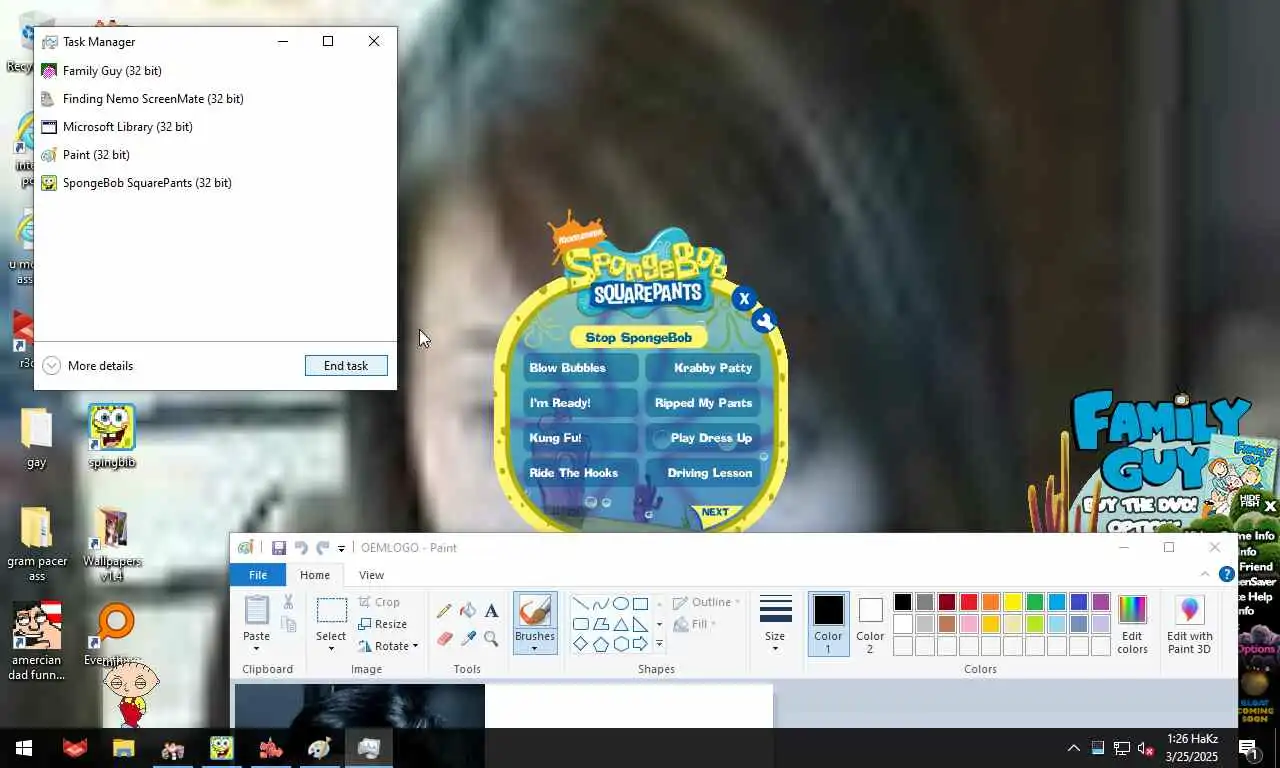The image size is (1280, 768).
Task: Select Color 1 foreground box
Action: pyautogui.click(x=828, y=624)
